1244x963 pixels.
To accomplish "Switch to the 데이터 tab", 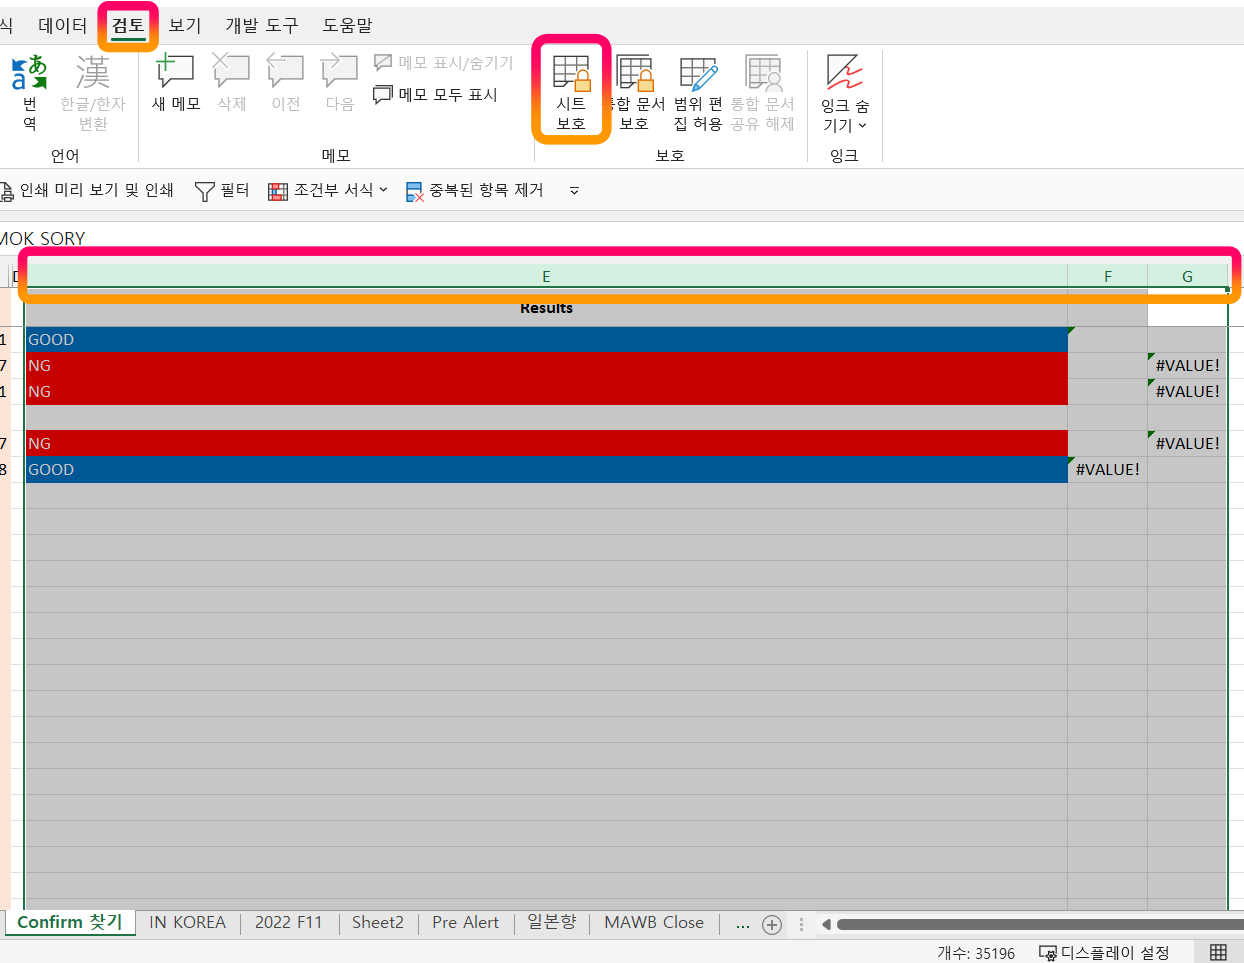I will click(62, 26).
